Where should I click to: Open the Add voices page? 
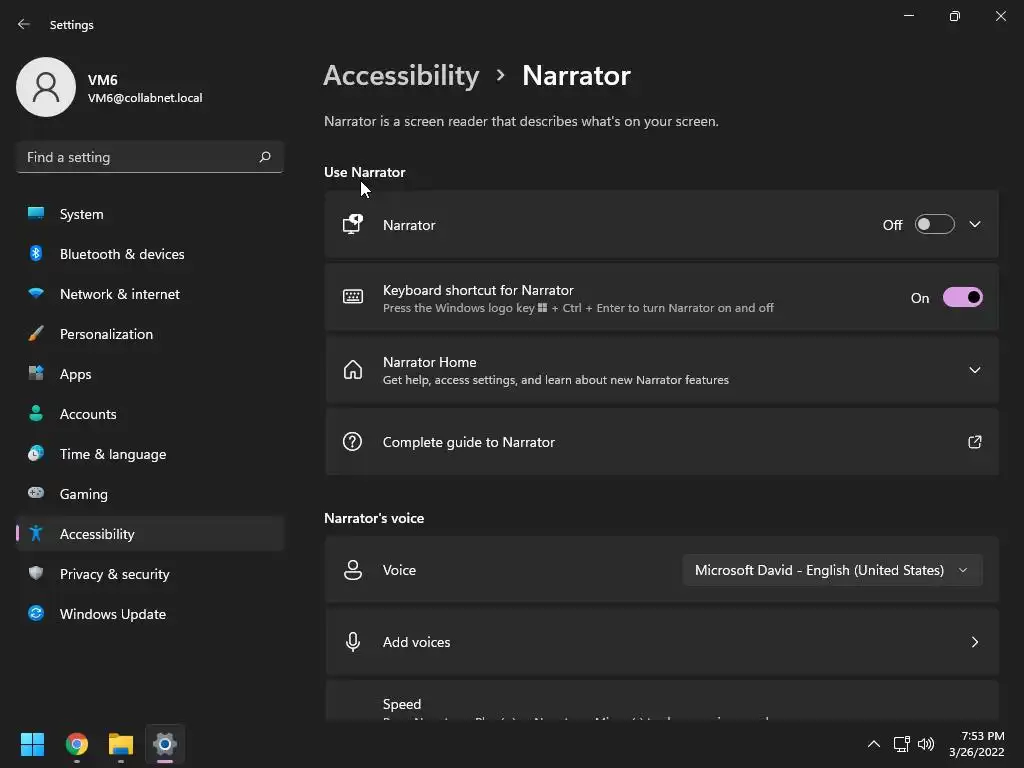662,642
